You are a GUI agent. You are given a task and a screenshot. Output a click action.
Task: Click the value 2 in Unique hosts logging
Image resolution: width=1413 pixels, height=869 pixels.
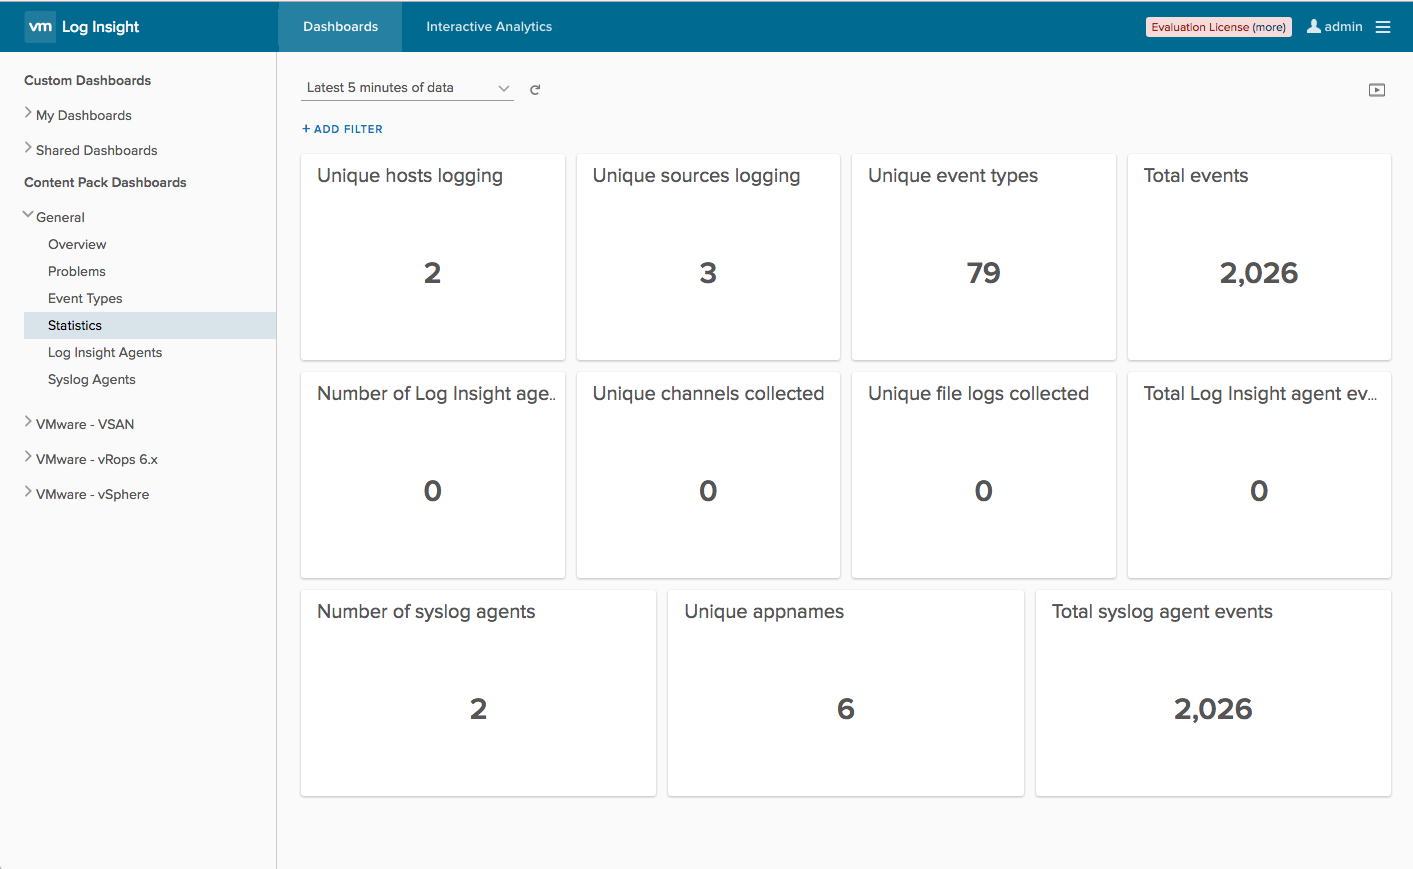click(432, 273)
